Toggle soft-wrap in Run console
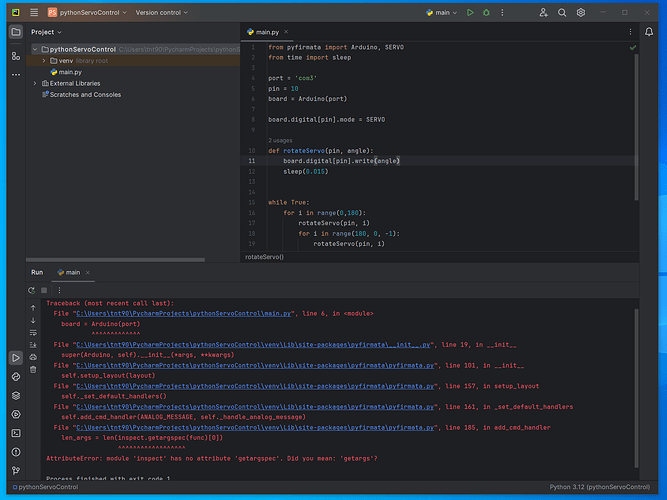The height and width of the screenshot is (500, 667). pyautogui.click(x=33, y=332)
